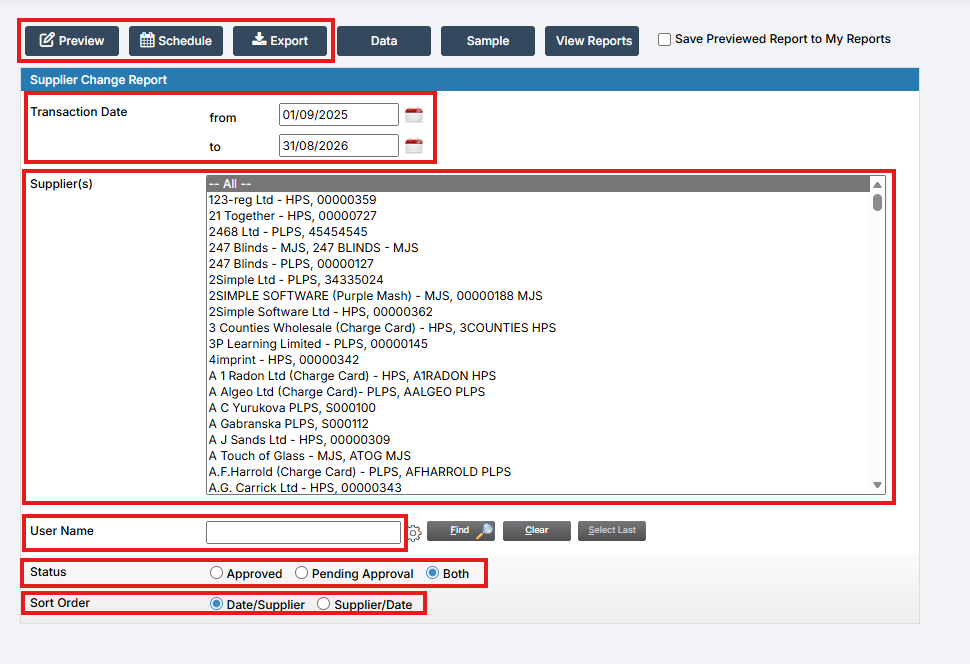Click the View Reports button
Viewport: 970px width, 664px height.
[x=592, y=41]
